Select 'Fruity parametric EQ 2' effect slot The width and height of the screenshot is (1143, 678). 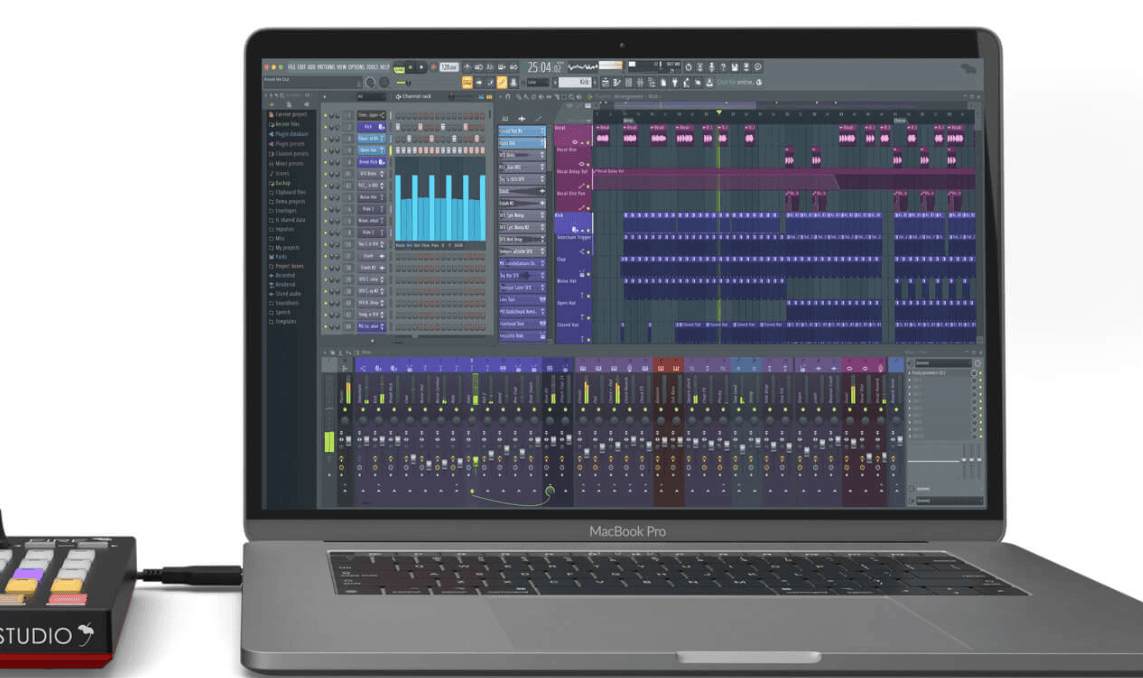coord(940,373)
